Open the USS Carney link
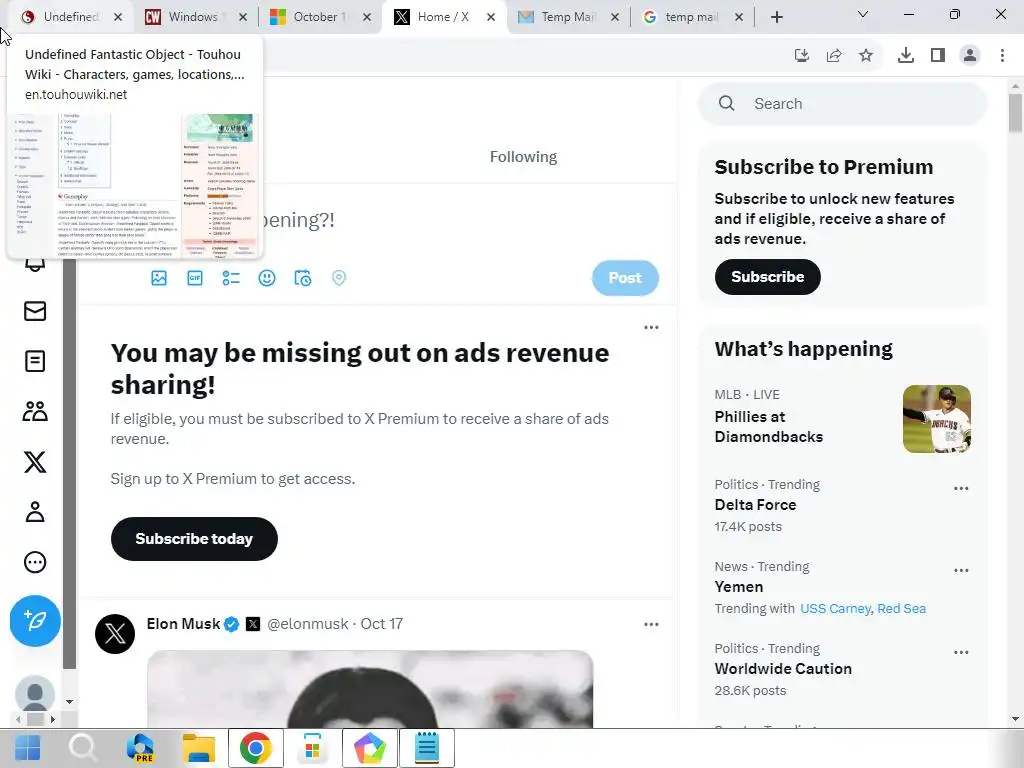This screenshot has width=1024, height=768. [x=835, y=609]
